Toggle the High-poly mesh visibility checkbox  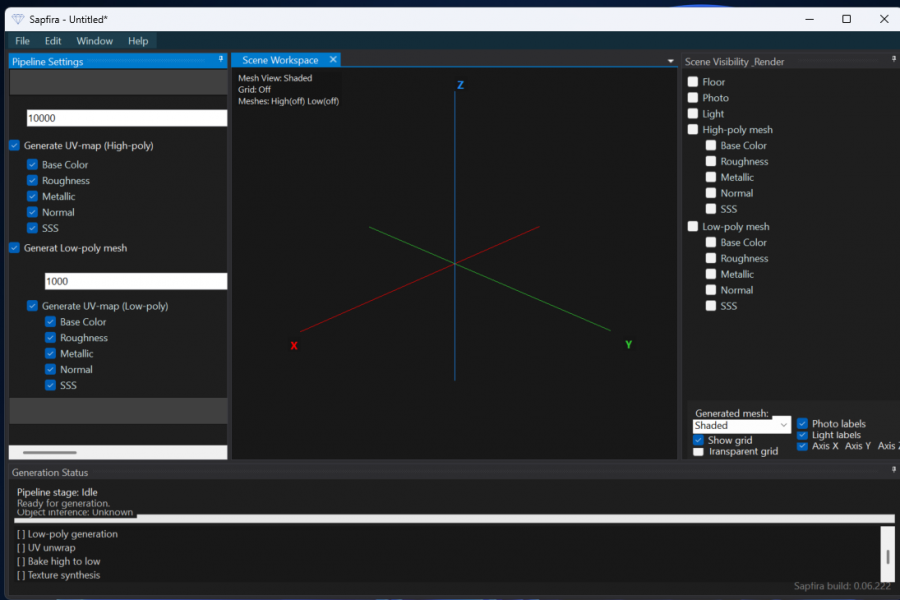[x=693, y=130]
